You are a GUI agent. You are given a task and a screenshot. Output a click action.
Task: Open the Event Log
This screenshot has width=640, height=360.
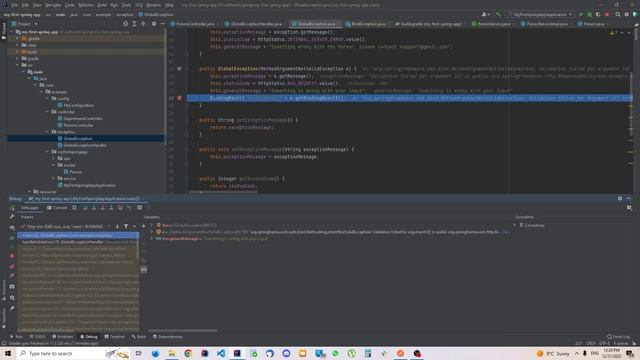[618, 337]
